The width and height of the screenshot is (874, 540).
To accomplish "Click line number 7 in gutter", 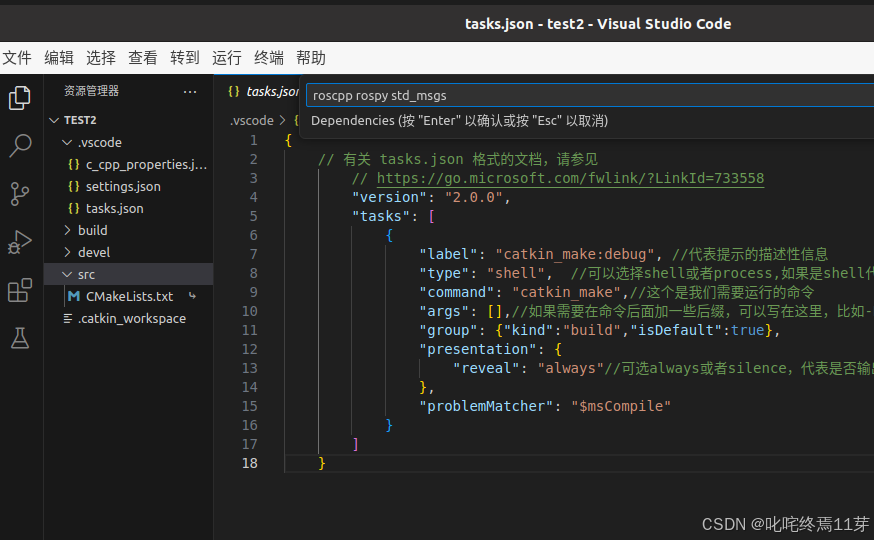I will [254, 254].
